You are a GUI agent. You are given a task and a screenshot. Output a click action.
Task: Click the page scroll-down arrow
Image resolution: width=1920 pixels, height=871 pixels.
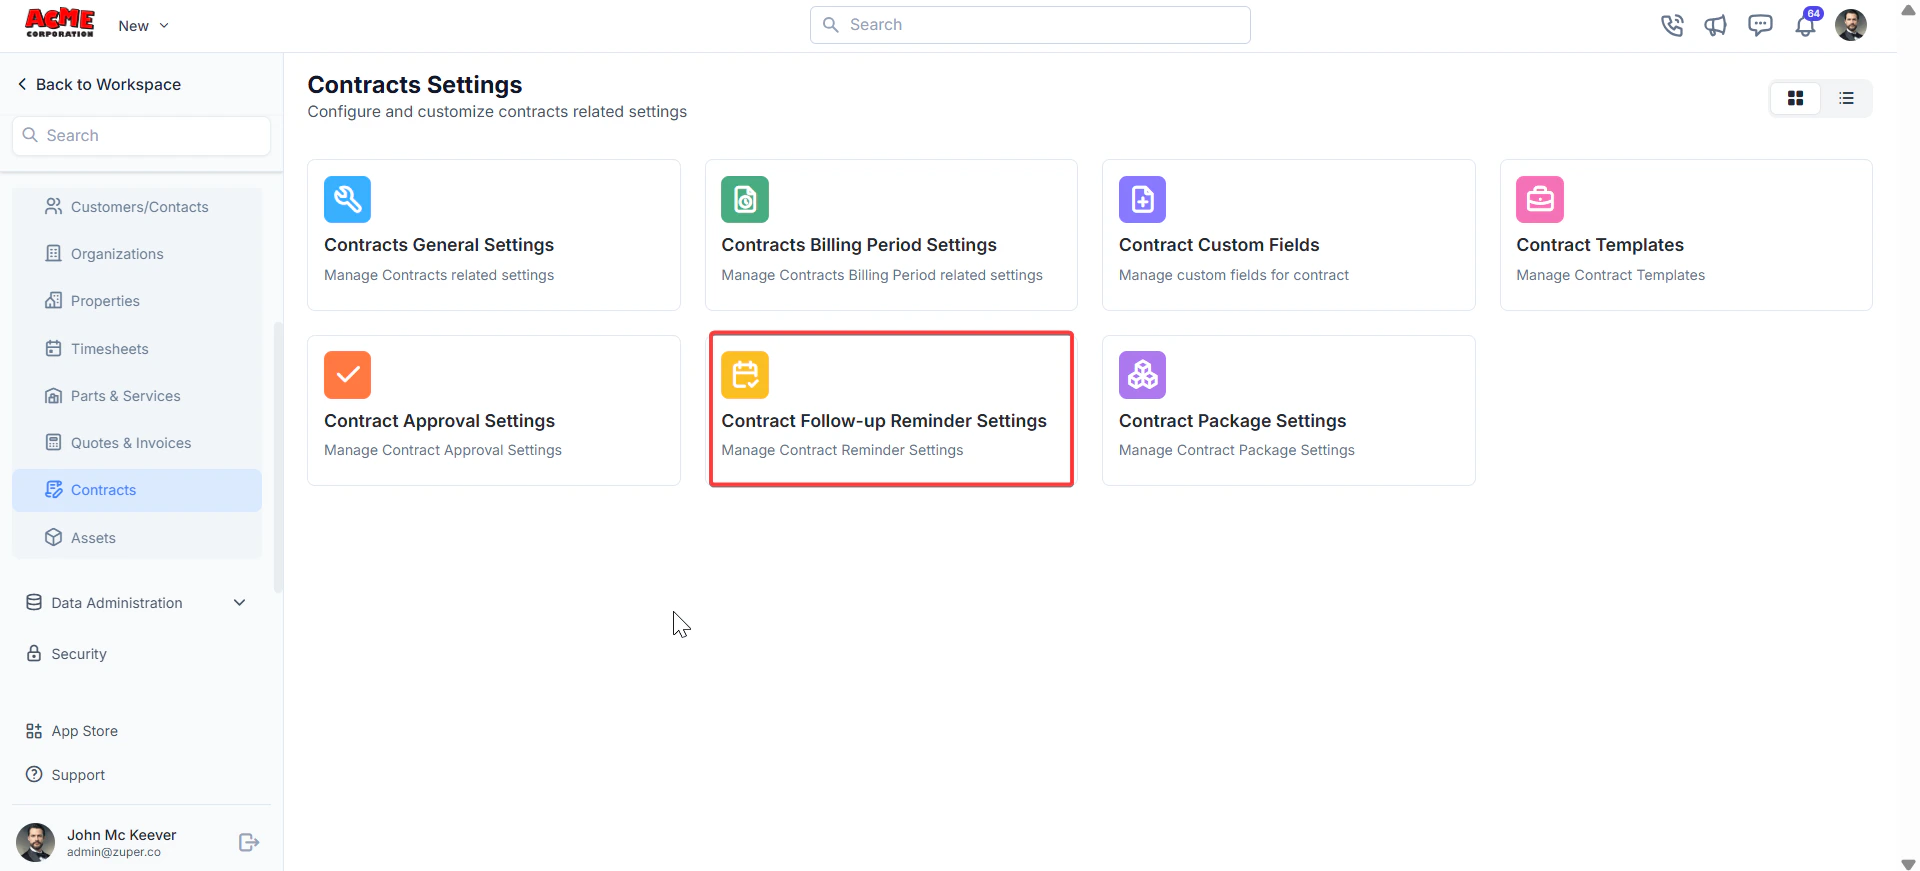tap(1908, 863)
